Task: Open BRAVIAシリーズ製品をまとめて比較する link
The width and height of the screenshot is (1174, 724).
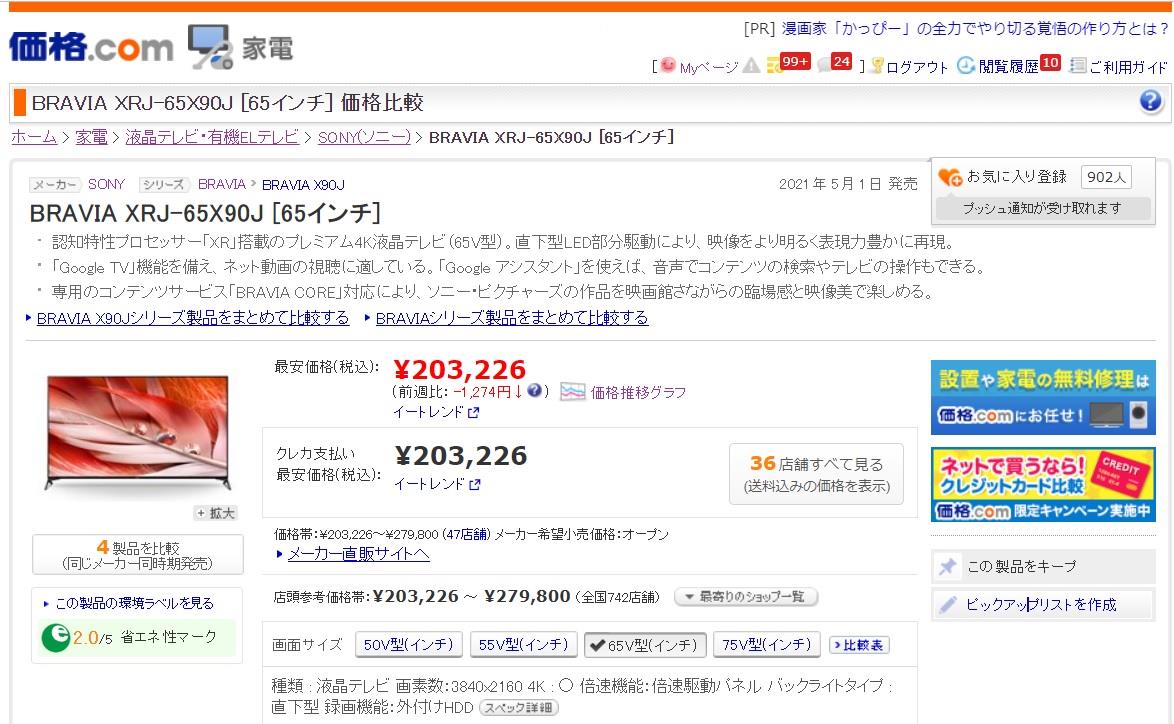Action: coord(511,318)
